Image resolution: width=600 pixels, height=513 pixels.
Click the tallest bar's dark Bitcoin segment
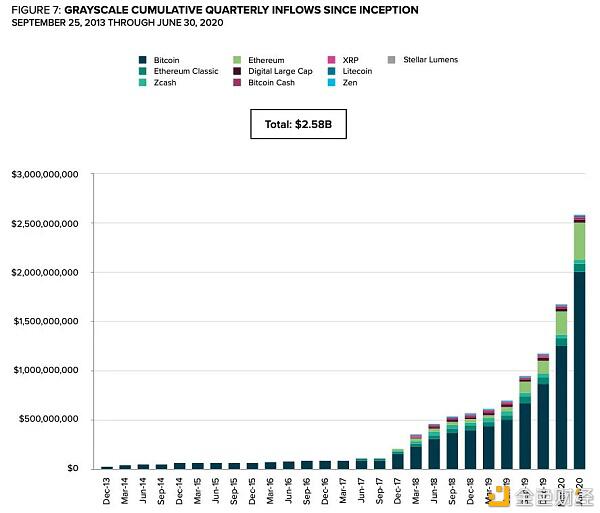click(579, 370)
